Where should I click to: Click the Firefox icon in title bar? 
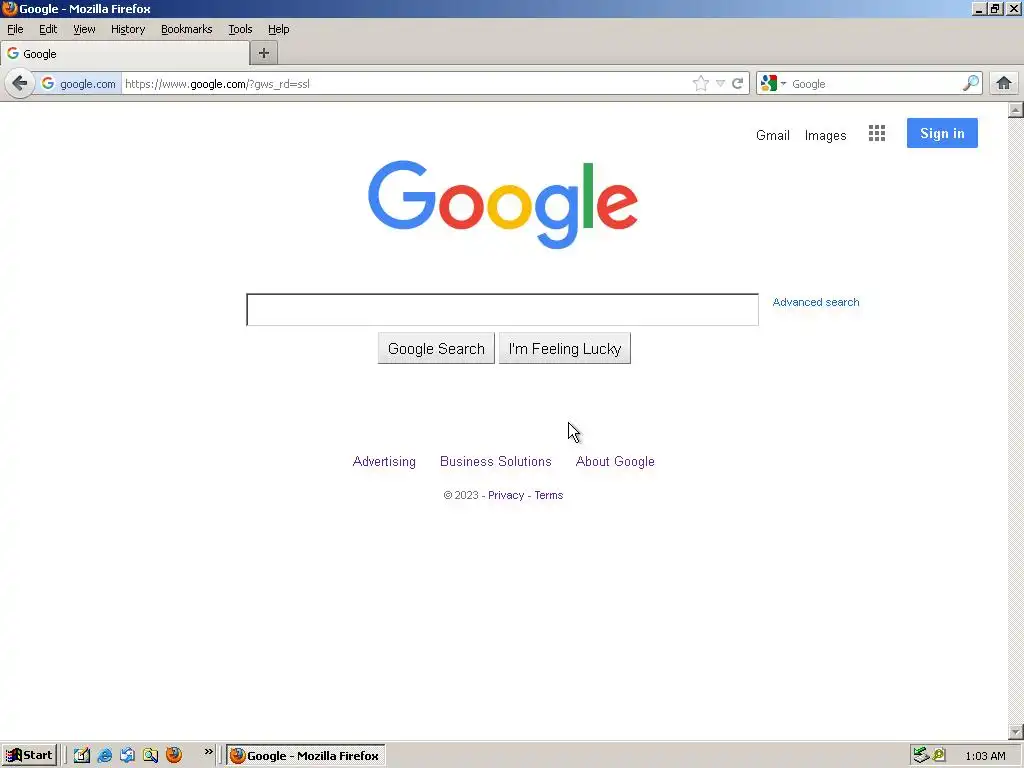tap(9, 8)
